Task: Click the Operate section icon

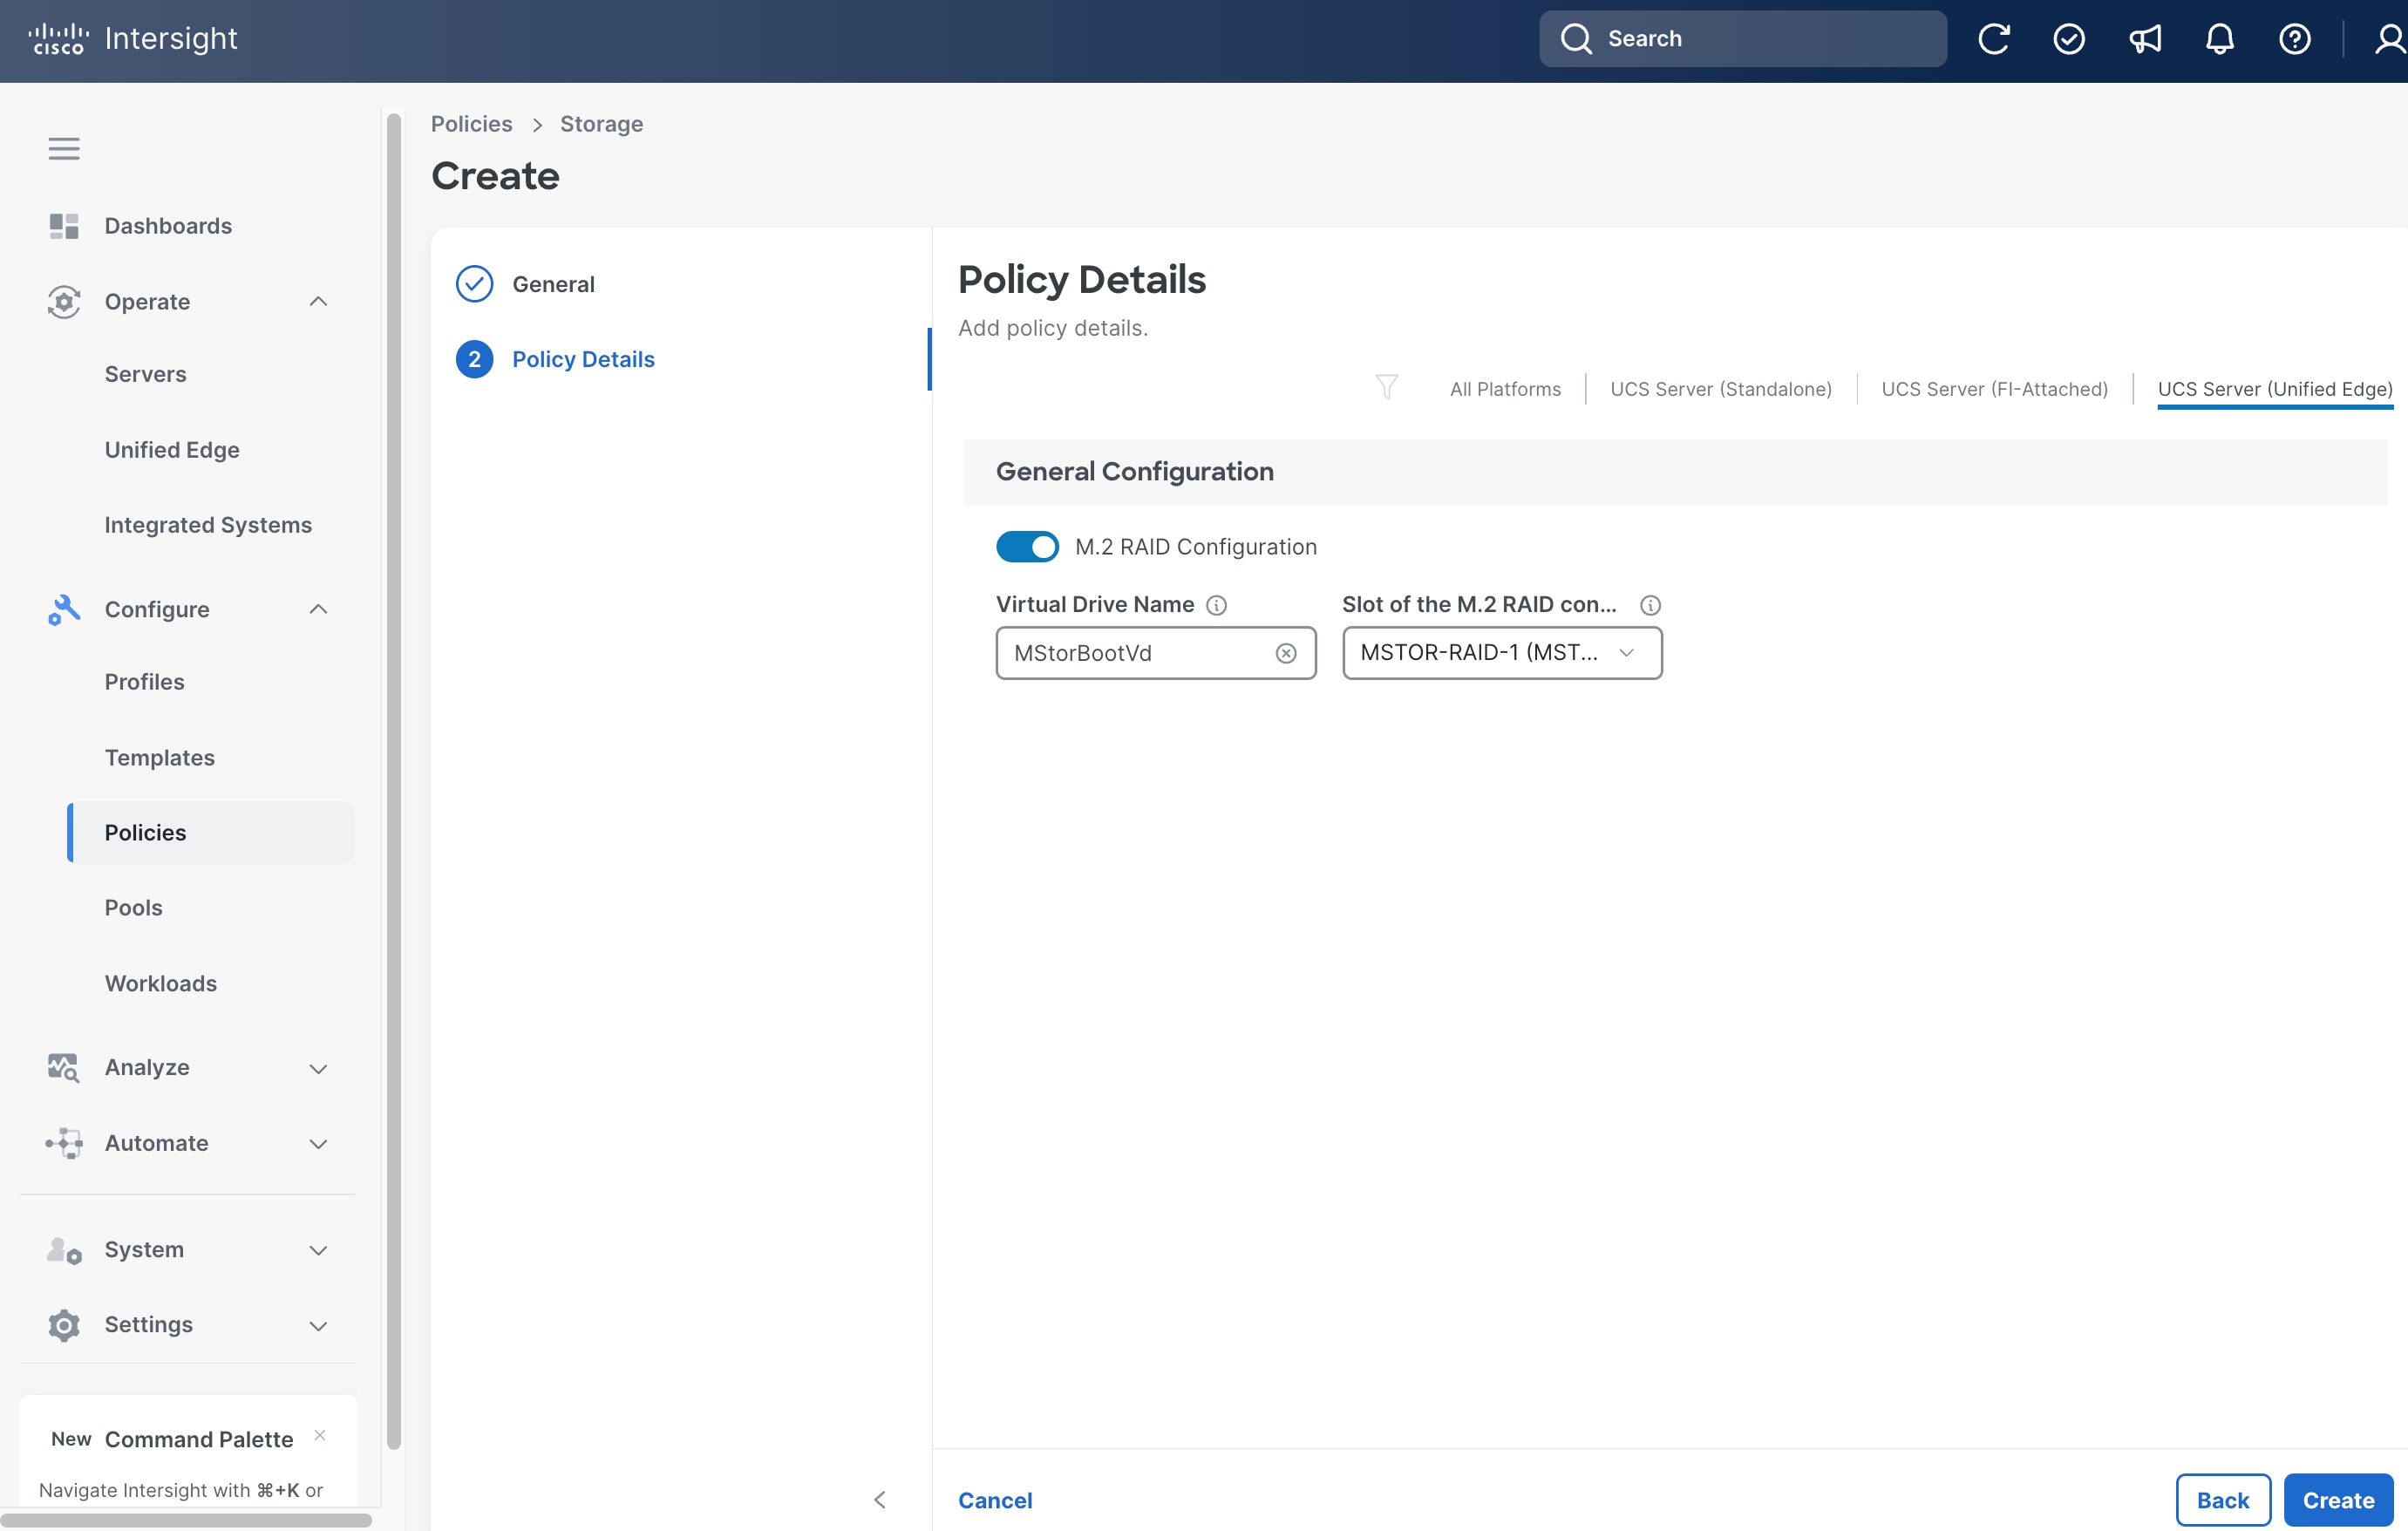Action: pyautogui.click(x=64, y=302)
